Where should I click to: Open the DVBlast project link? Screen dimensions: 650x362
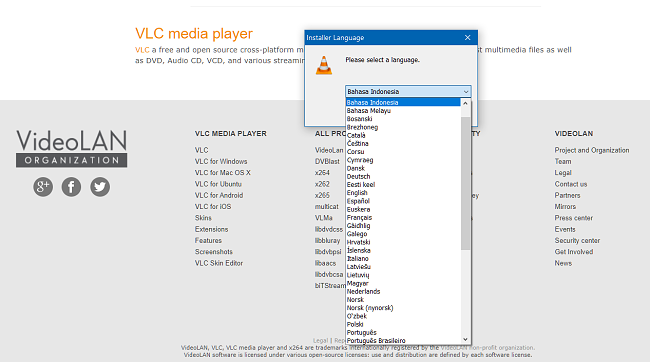(327, 162)
